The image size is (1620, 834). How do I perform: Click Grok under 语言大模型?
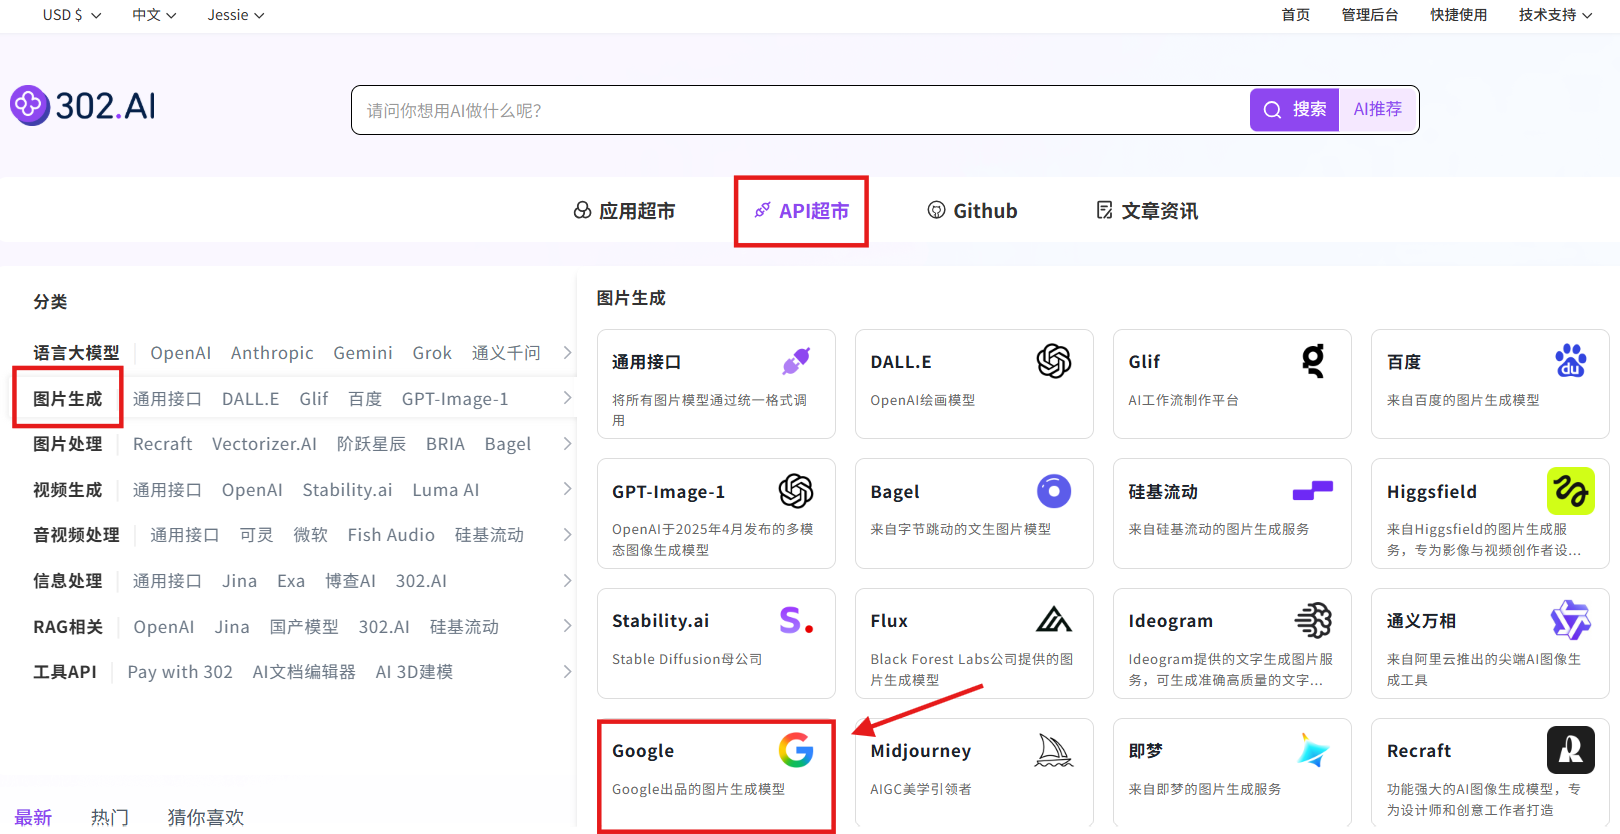pos(432,352)
